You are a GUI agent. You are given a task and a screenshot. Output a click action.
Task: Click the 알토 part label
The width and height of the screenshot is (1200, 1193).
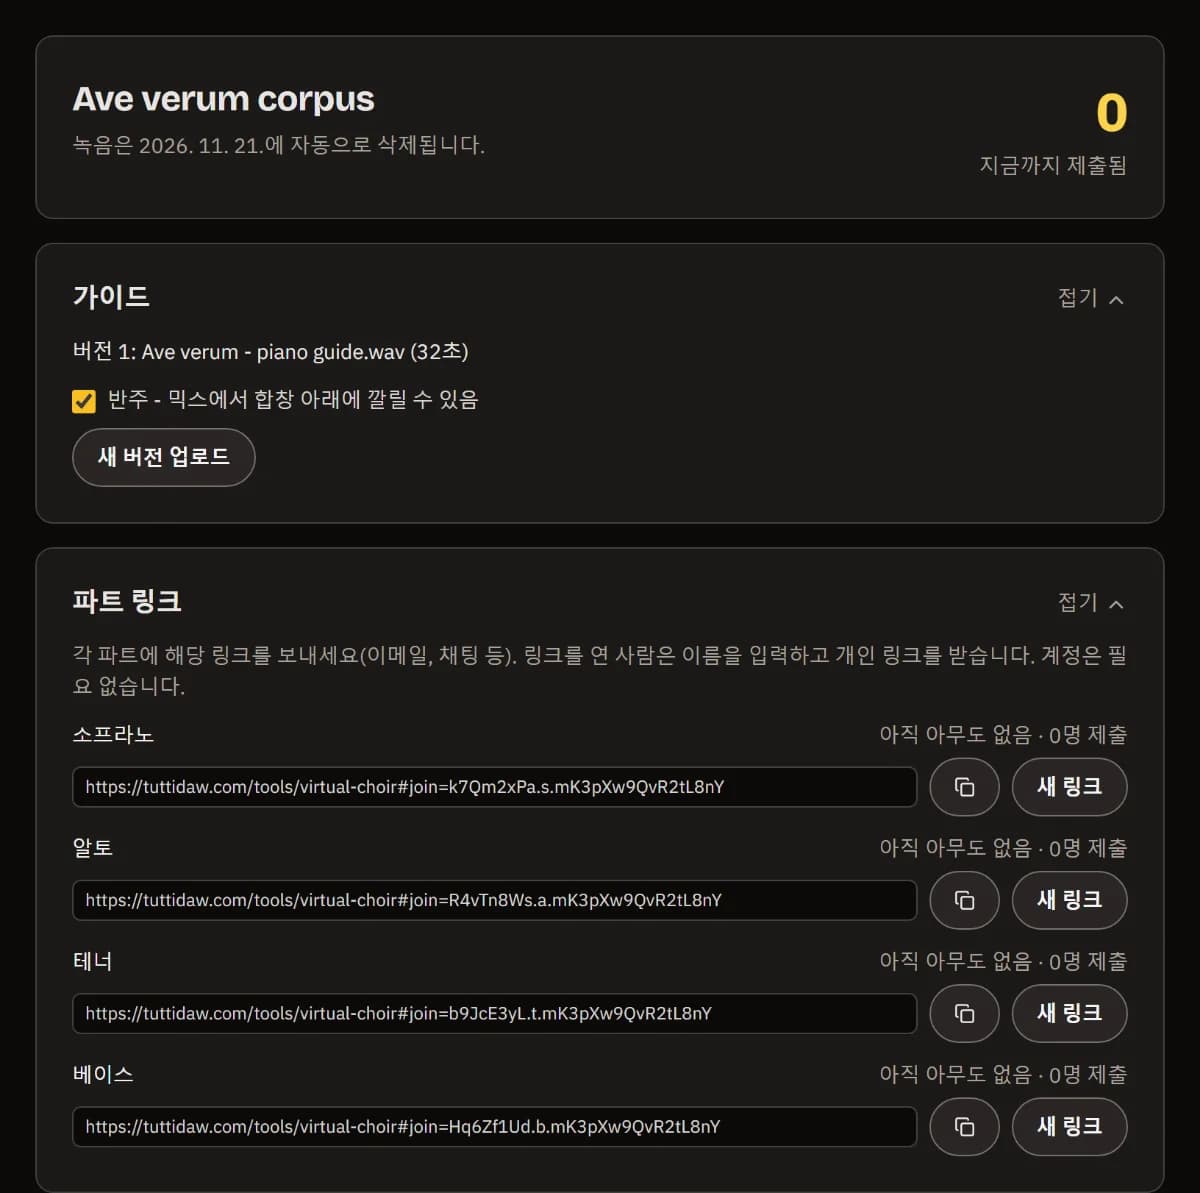tap(93, 848)
